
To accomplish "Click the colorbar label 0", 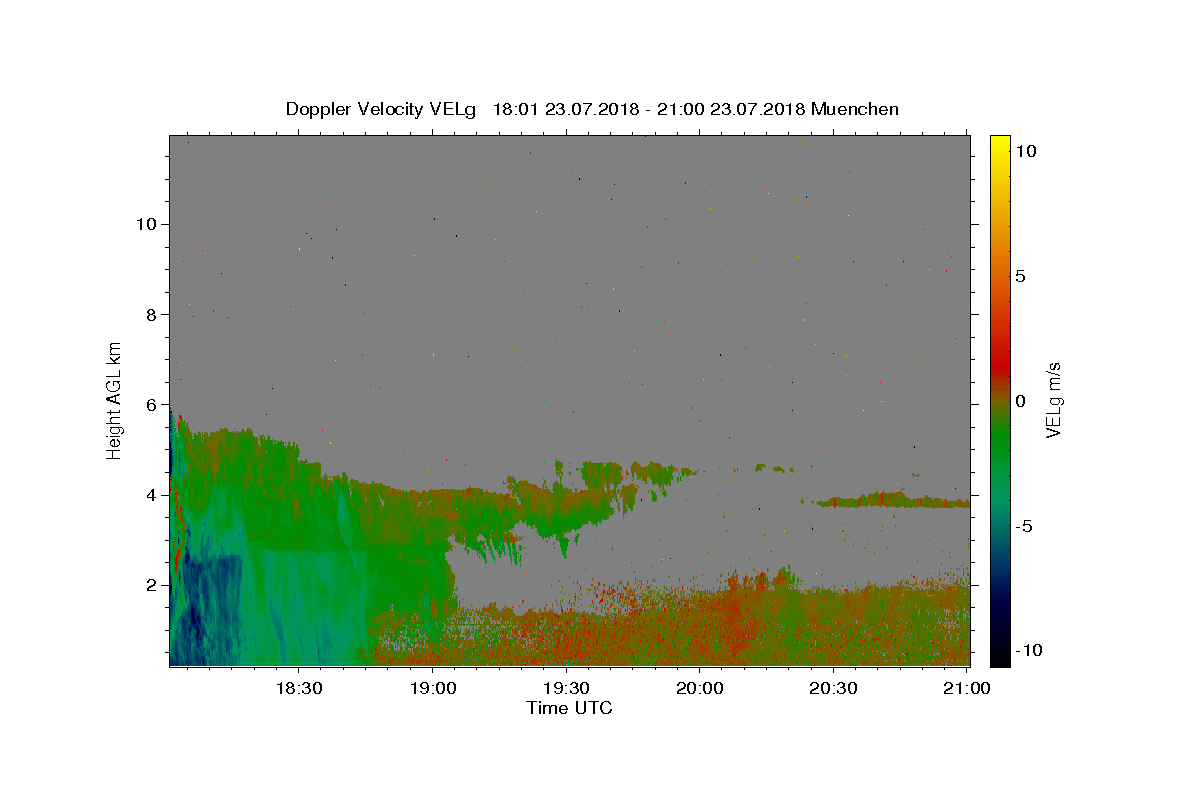I will click(x=1020, y=401).
